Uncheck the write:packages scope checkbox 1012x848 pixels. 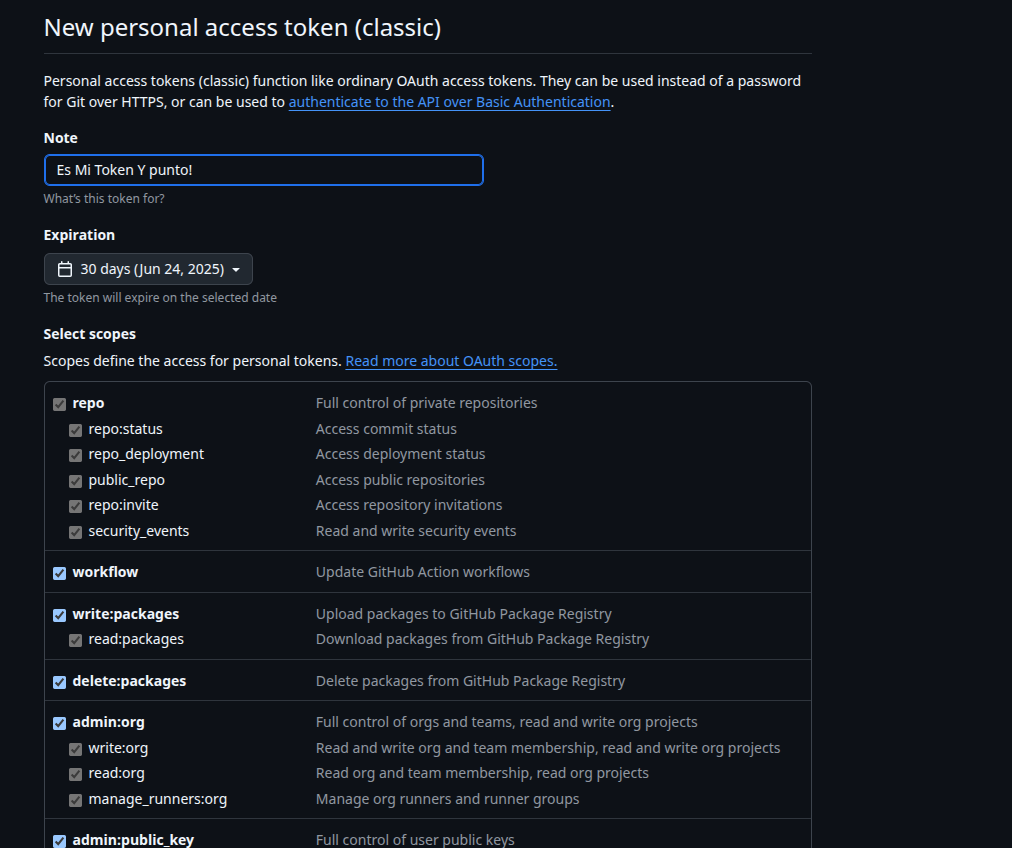click(x=60, y=615)
